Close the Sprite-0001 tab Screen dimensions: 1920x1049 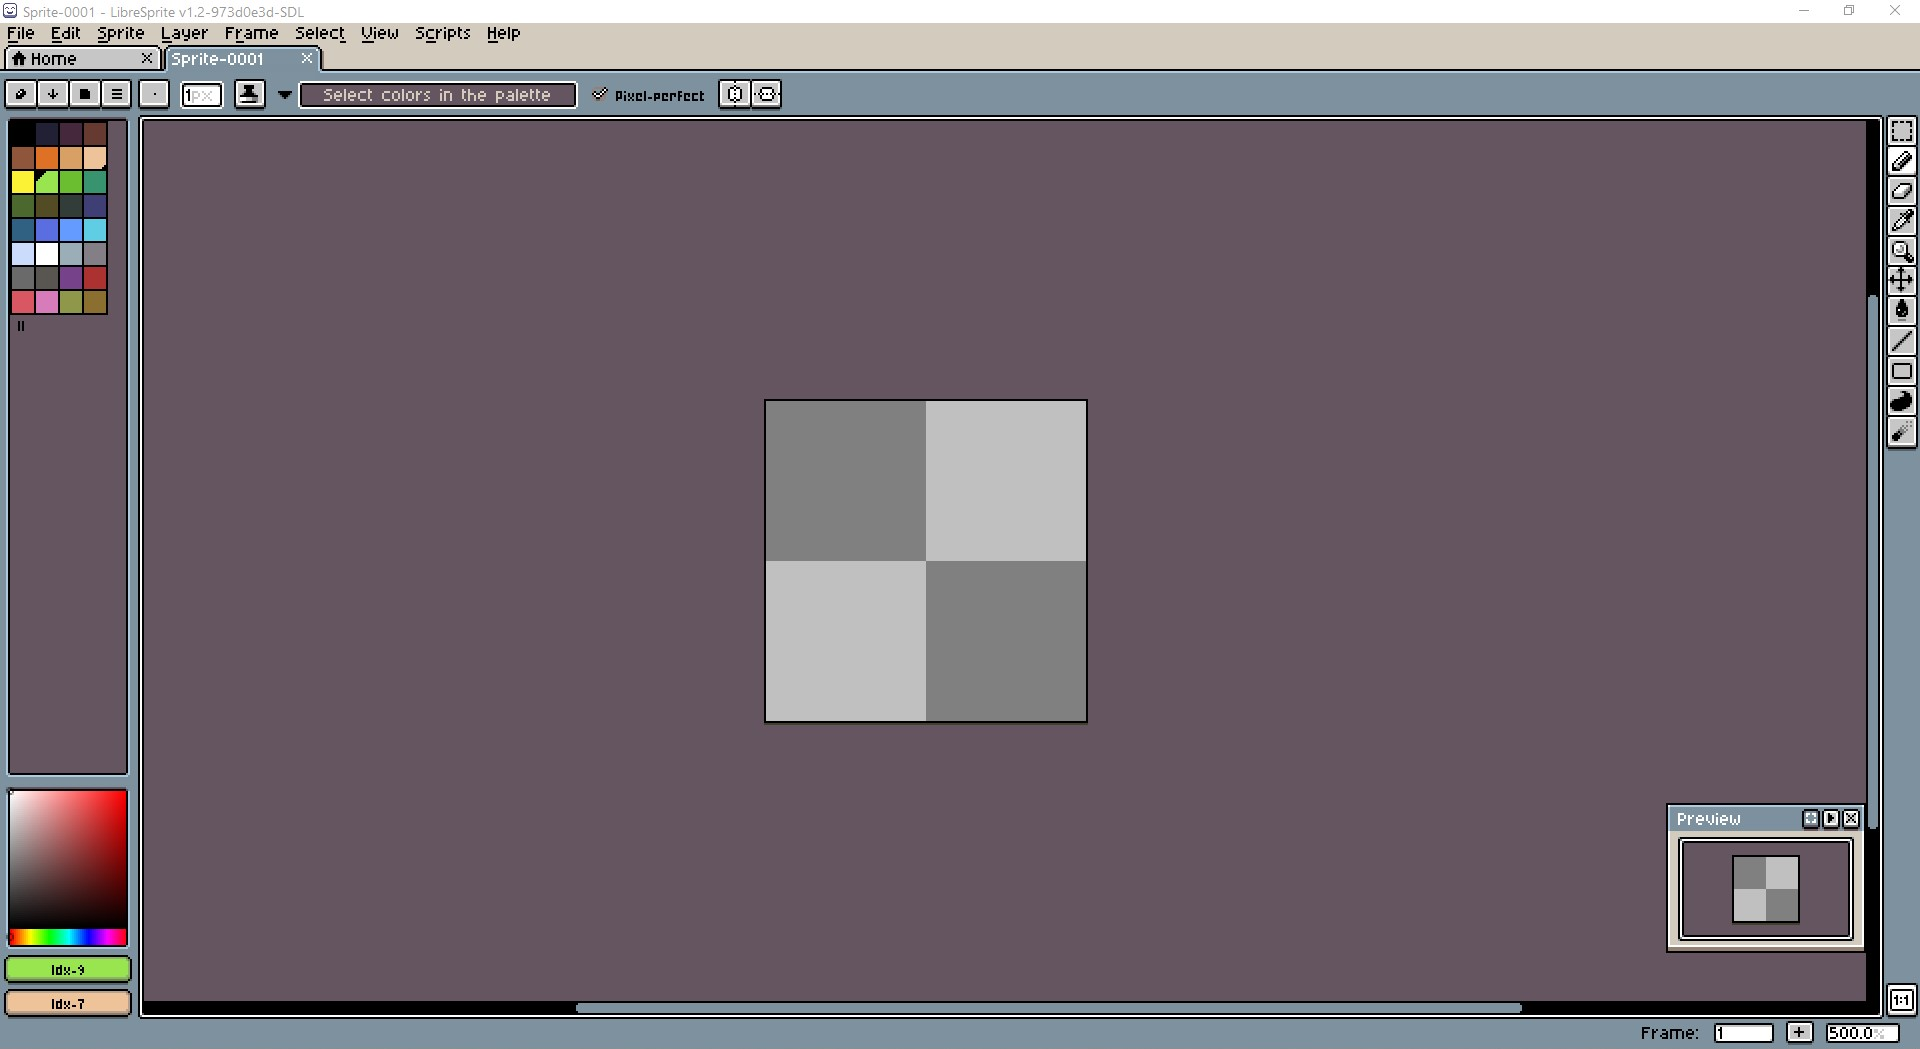point(307,58)
